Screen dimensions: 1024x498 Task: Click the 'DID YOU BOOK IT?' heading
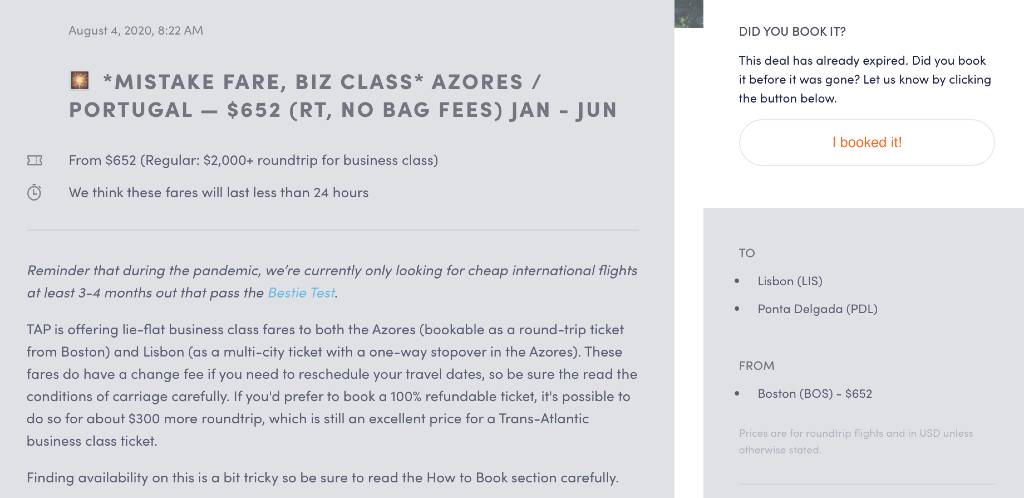coord(792,31)
